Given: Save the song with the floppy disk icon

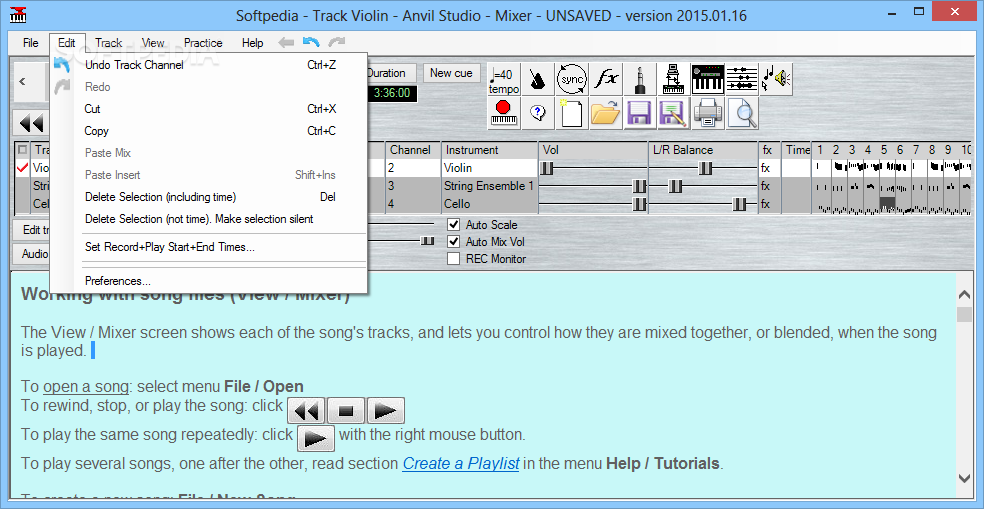Looking at the screenshot, I should pyautogui.click(x=639, y=113).
